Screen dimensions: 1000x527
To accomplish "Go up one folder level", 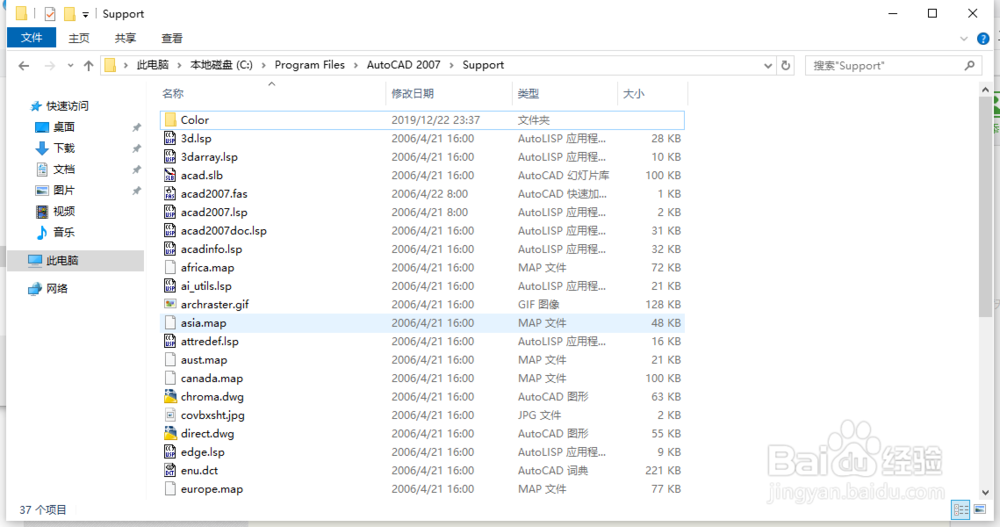I will click(x=89, y=66).
